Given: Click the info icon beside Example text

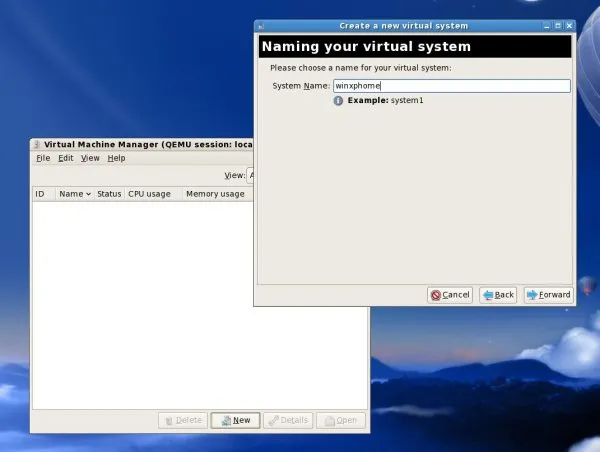Looking at the screenshot, I should (338, 101).
